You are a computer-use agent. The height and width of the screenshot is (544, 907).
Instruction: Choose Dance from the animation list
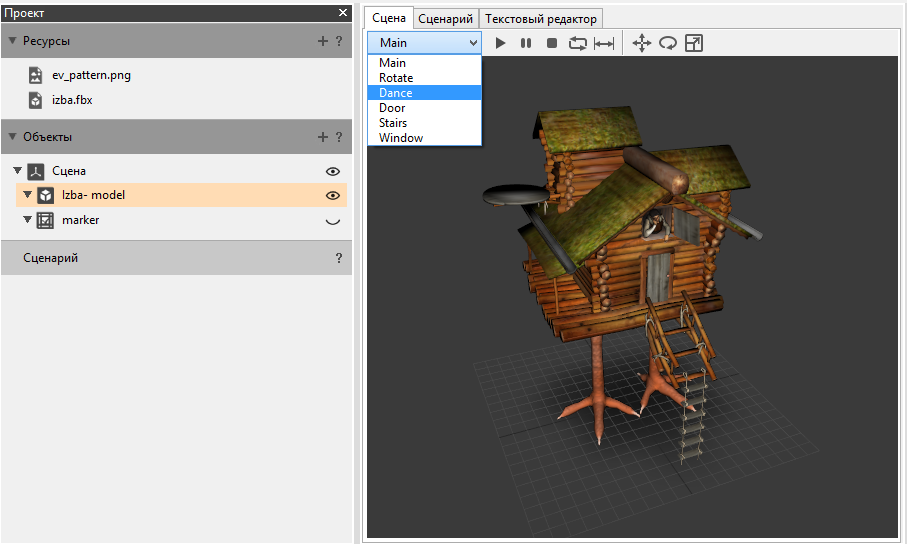[x=396, y=93]
